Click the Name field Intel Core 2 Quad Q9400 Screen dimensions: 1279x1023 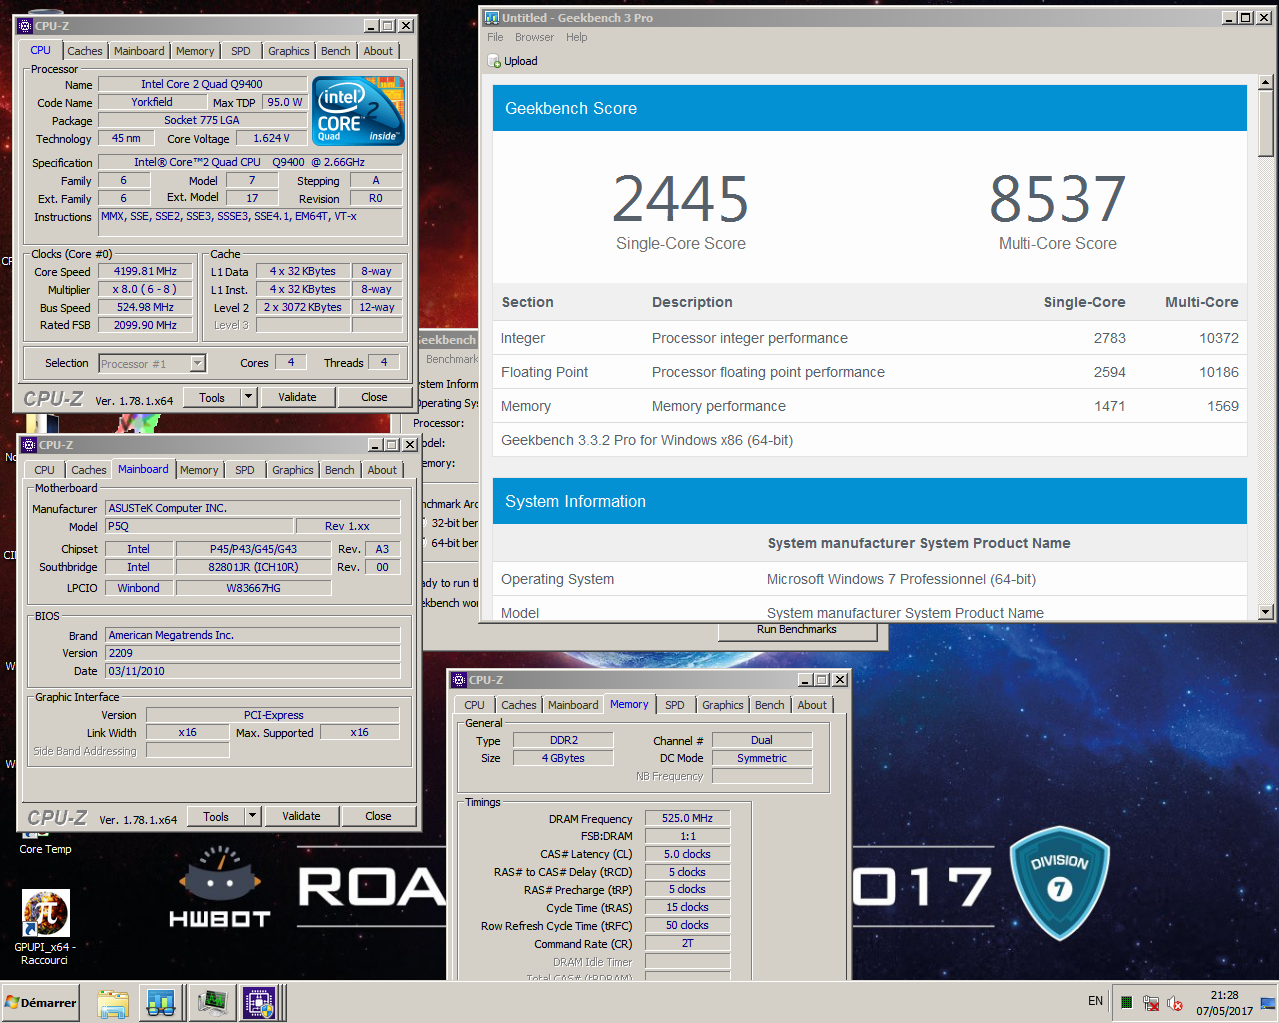coord(202,84)
